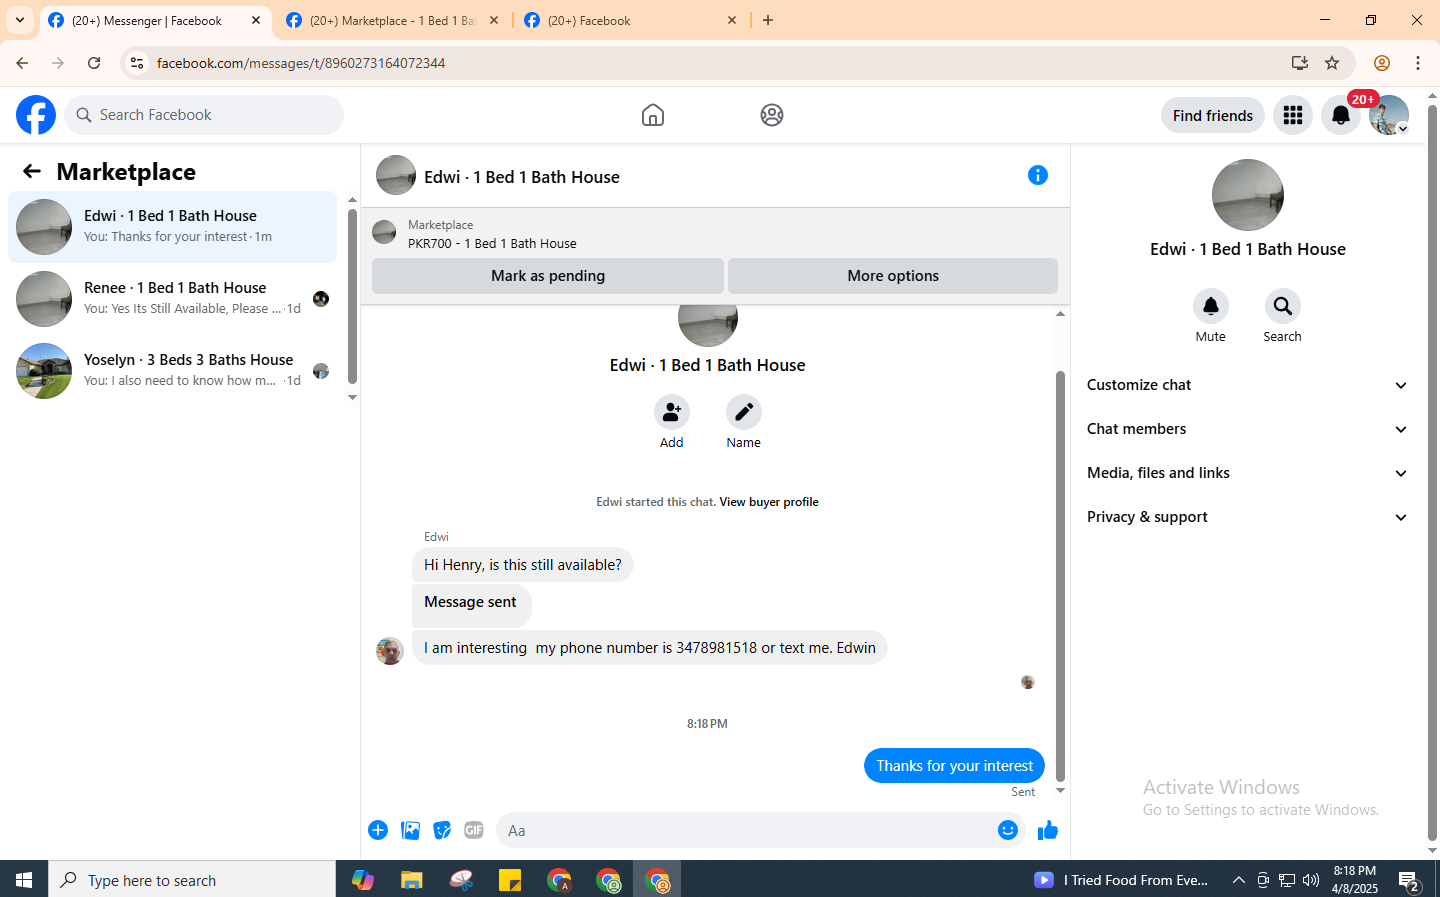Click Windows taskbar search box

pyautogui.click(x=192, y=880)
